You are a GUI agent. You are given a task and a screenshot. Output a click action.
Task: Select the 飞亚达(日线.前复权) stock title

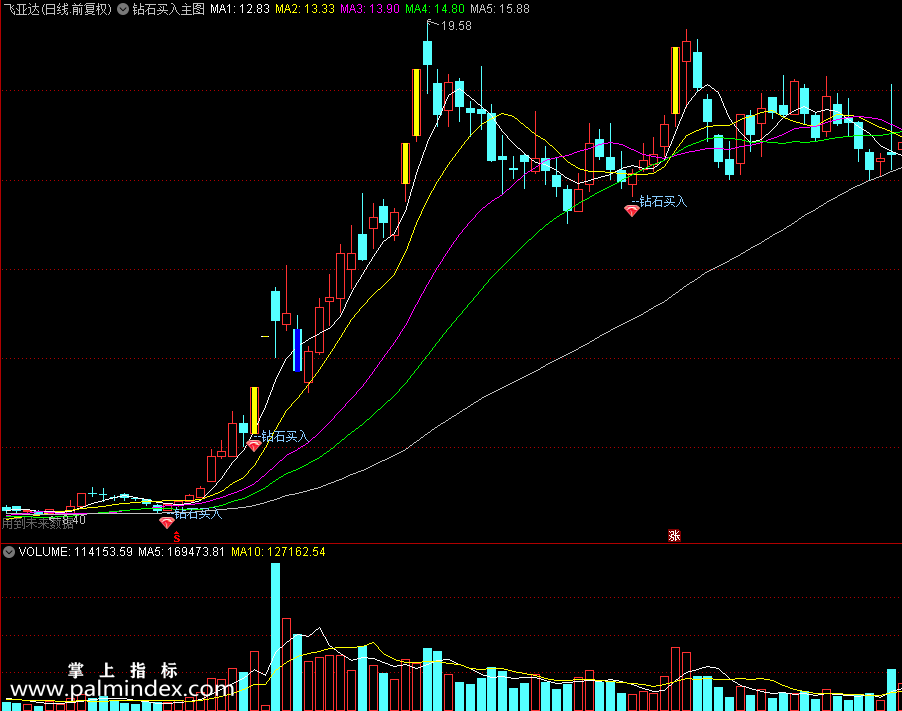pyautogui.click(x=57, y=9)
